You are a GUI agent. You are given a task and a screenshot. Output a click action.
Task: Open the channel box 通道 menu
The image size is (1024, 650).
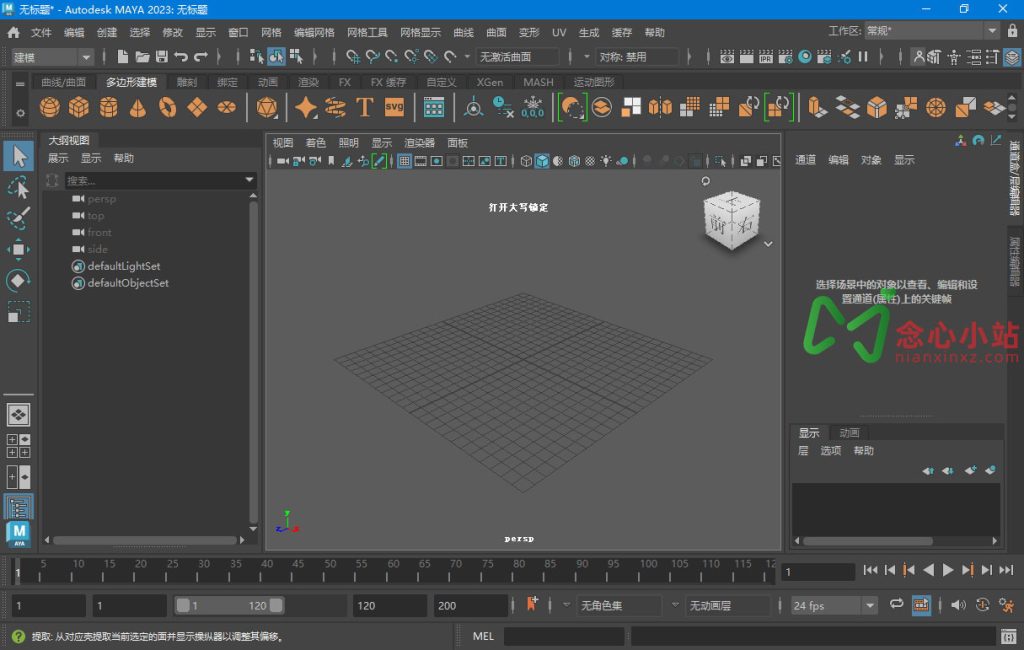coord(805,159)
